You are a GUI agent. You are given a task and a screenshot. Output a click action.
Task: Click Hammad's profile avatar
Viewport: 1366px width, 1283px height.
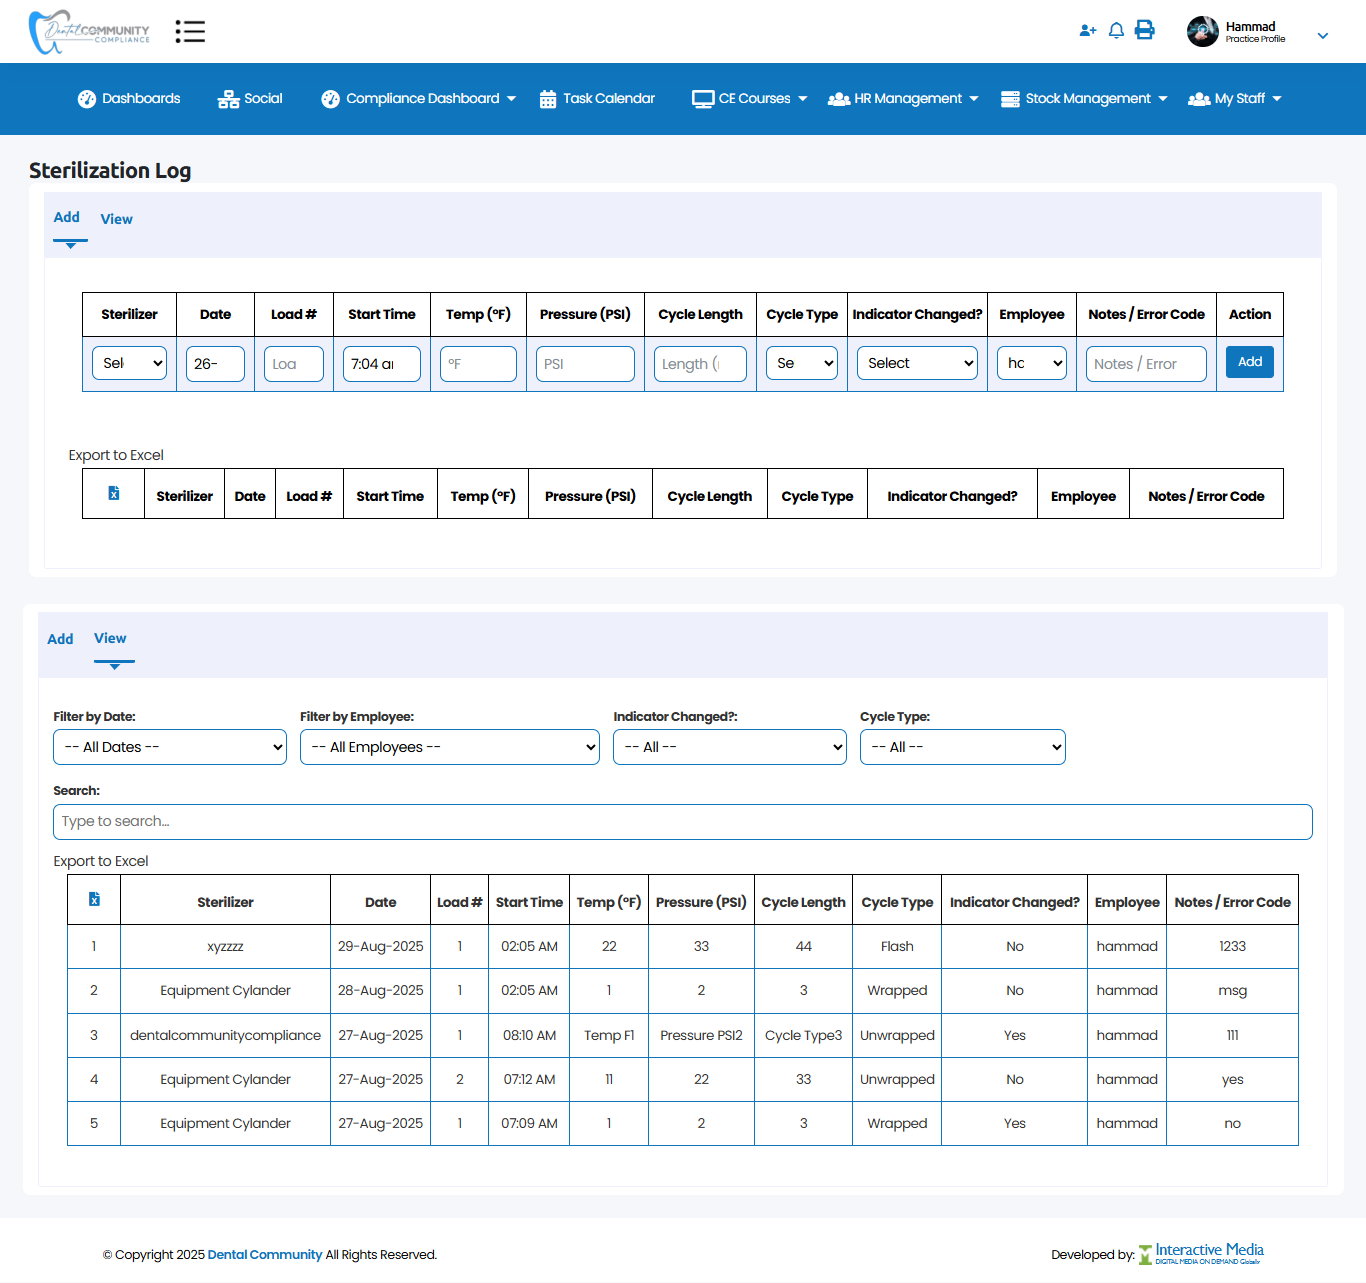point(1202,32)
